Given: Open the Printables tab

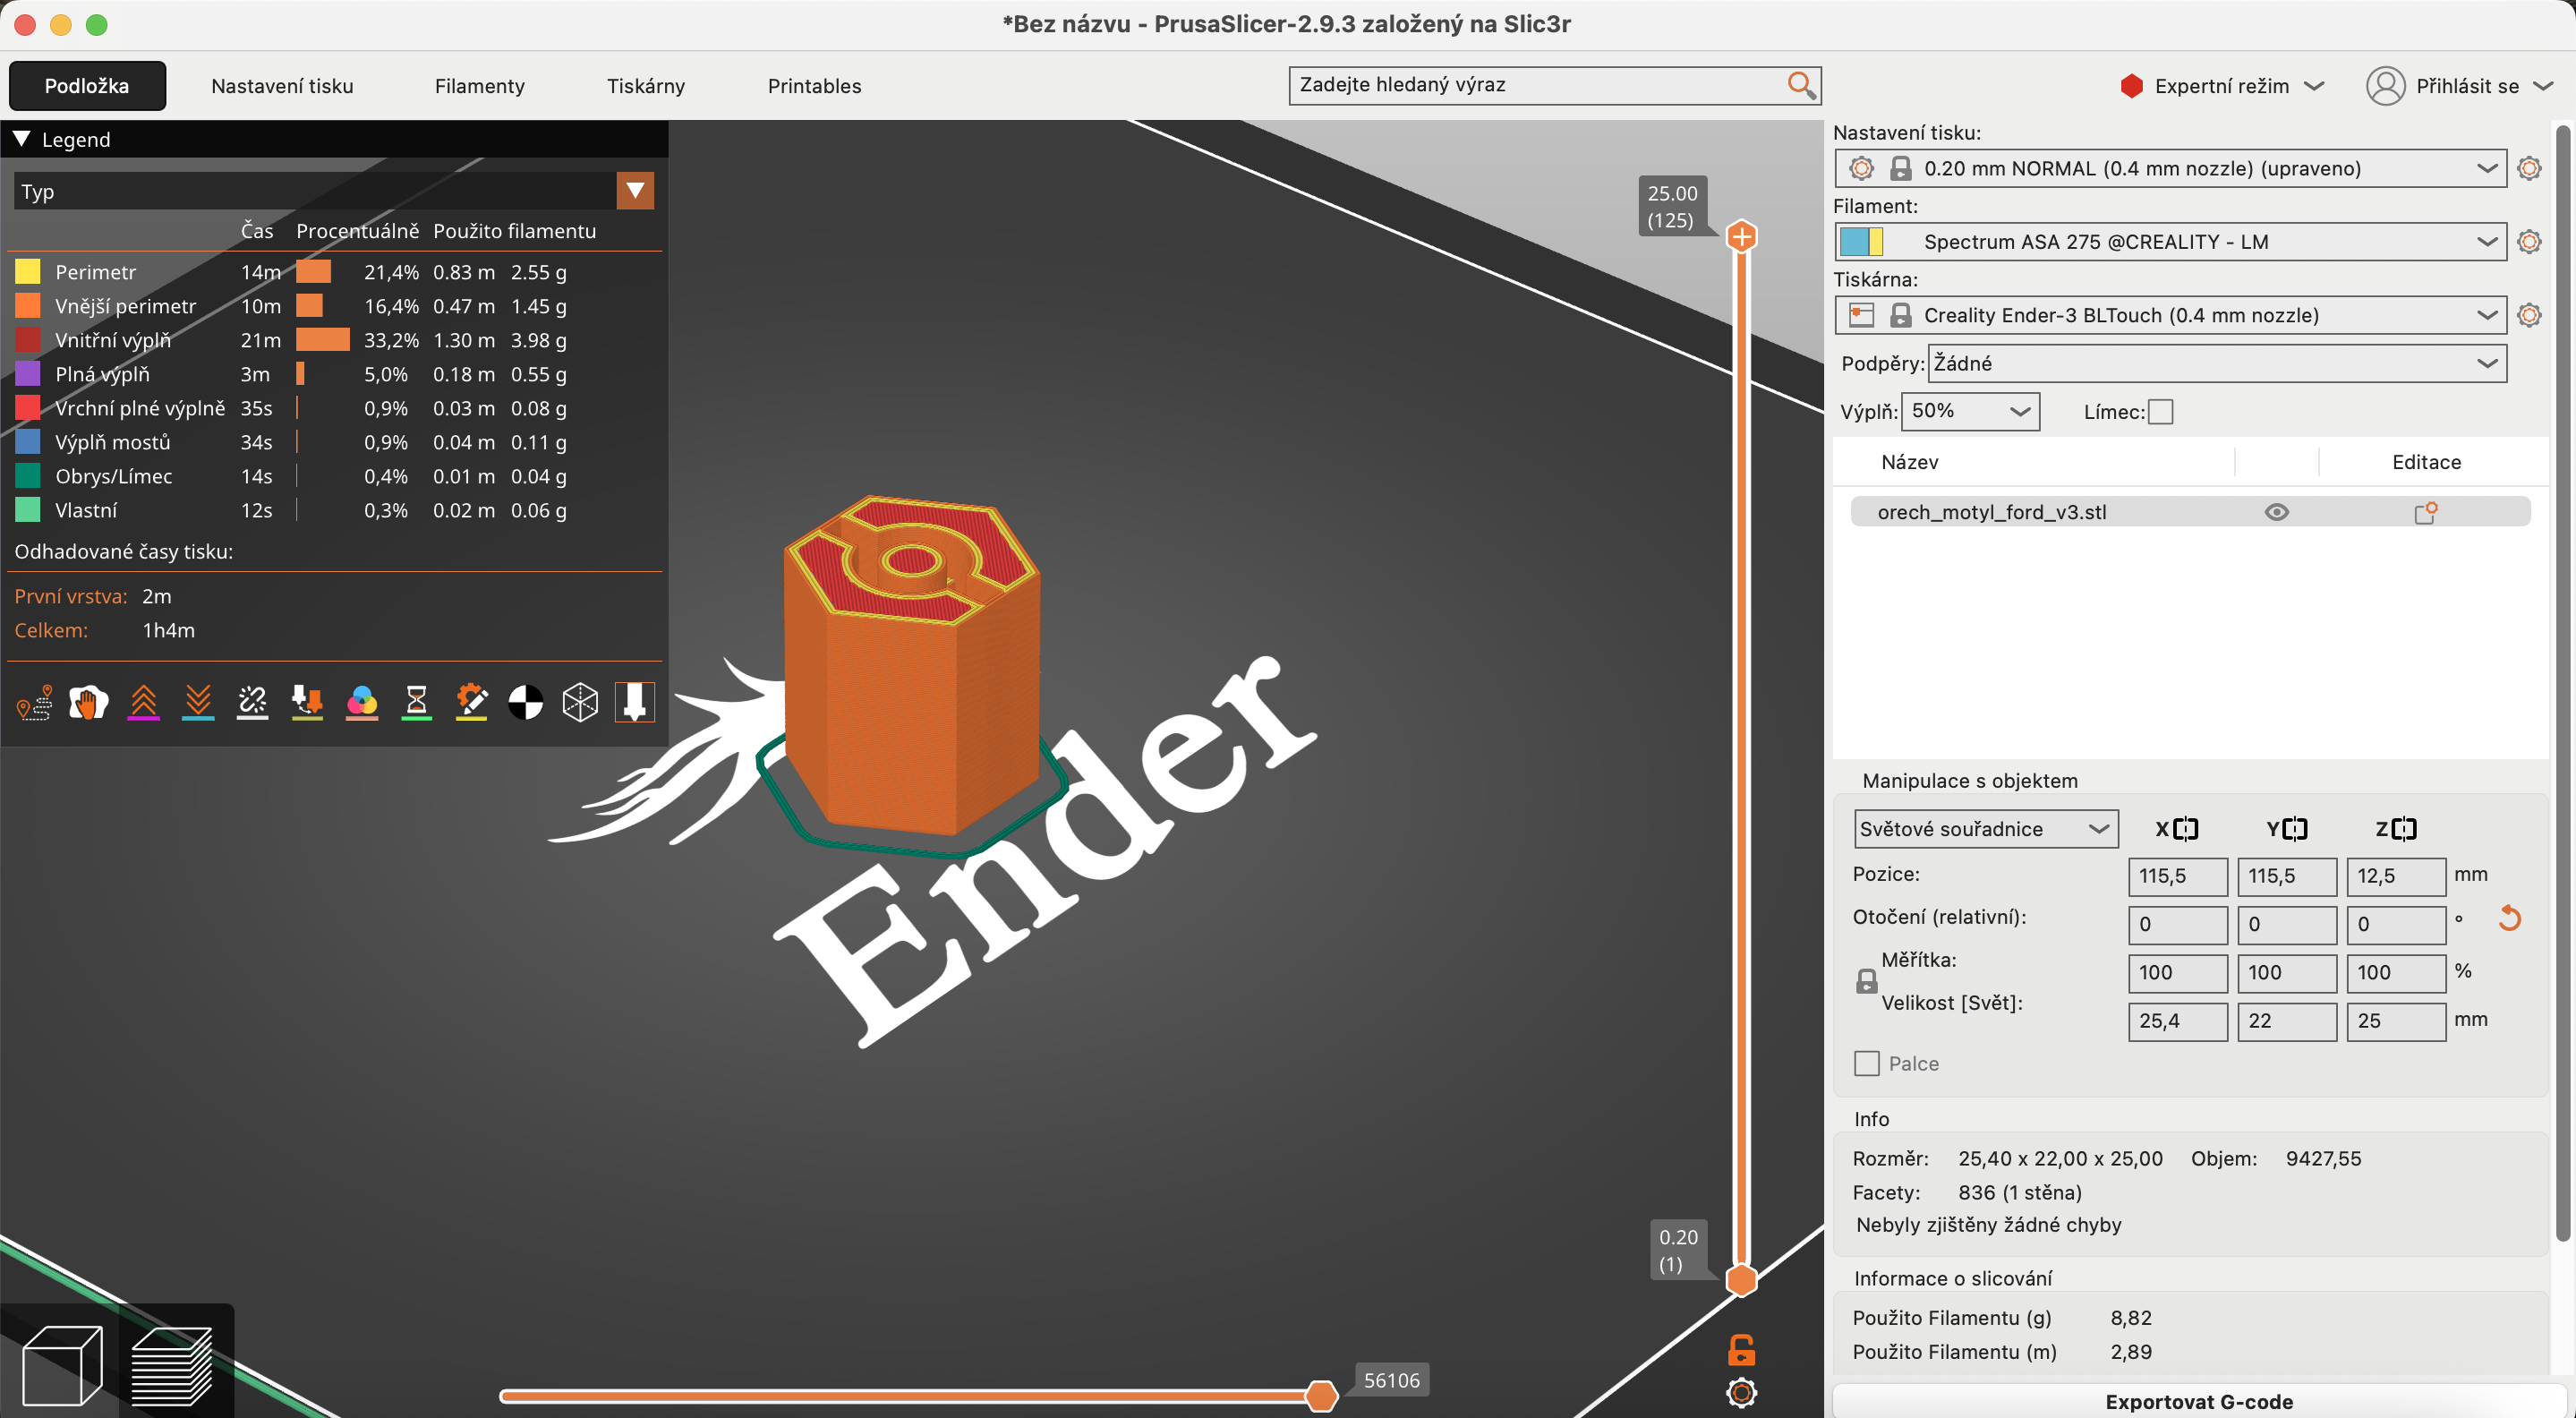Looking at the screenshot, I should 814,86.
